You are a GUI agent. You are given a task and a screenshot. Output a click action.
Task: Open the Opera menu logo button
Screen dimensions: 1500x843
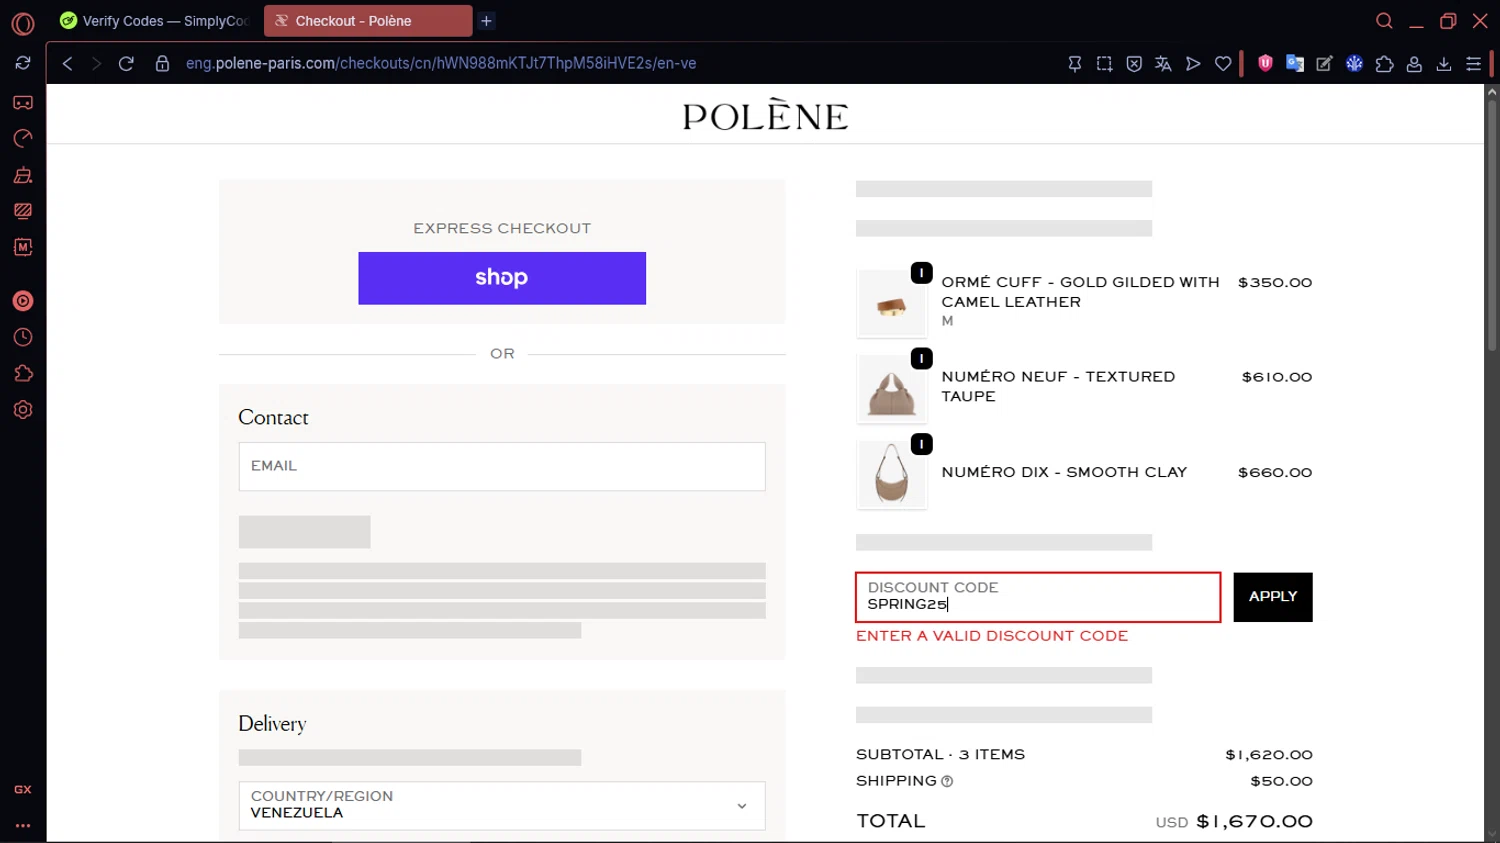coord(23,22)
